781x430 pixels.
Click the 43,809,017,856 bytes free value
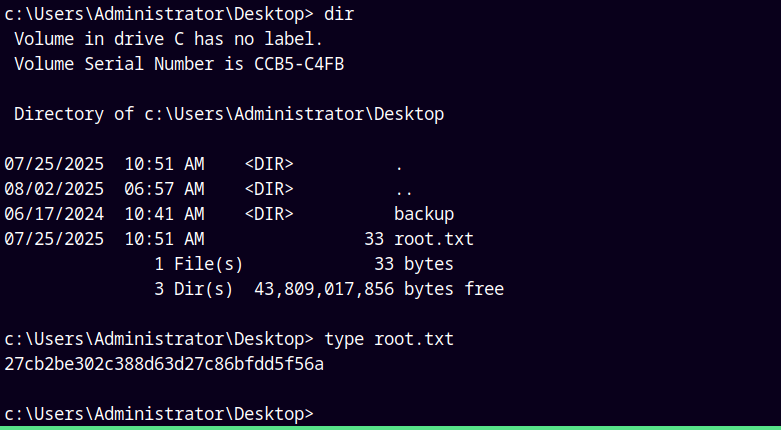379,289
